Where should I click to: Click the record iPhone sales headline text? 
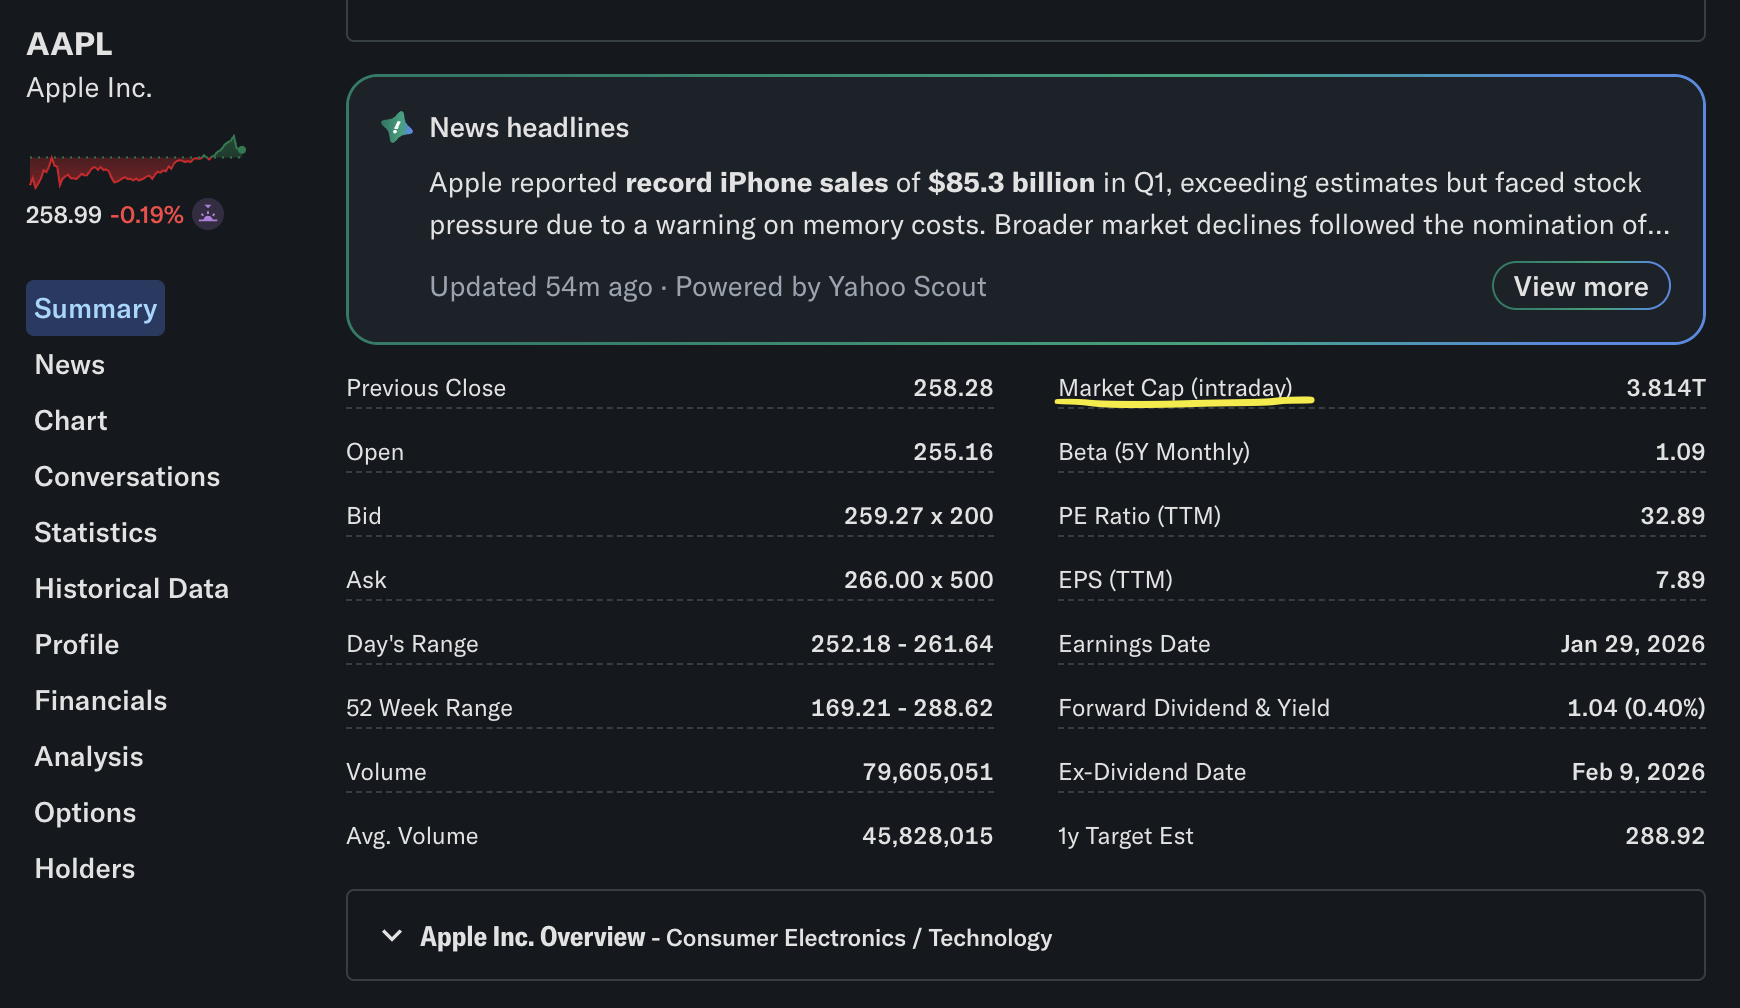(756, 183)
